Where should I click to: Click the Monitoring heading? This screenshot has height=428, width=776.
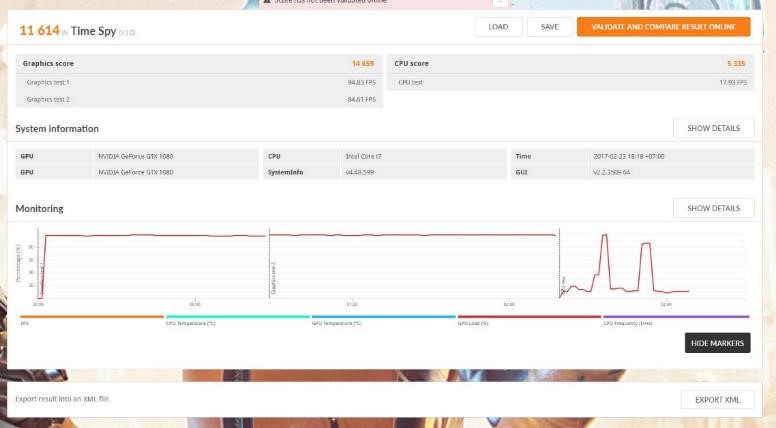39,209
